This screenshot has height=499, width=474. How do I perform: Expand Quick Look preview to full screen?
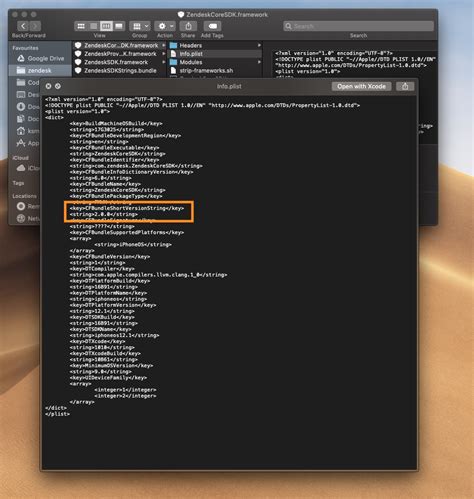pyautogui.click(x=58, y=86)
